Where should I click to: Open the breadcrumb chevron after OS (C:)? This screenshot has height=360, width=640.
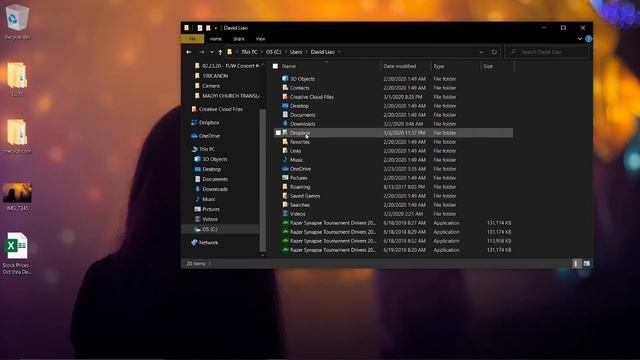tap(286, 52)
